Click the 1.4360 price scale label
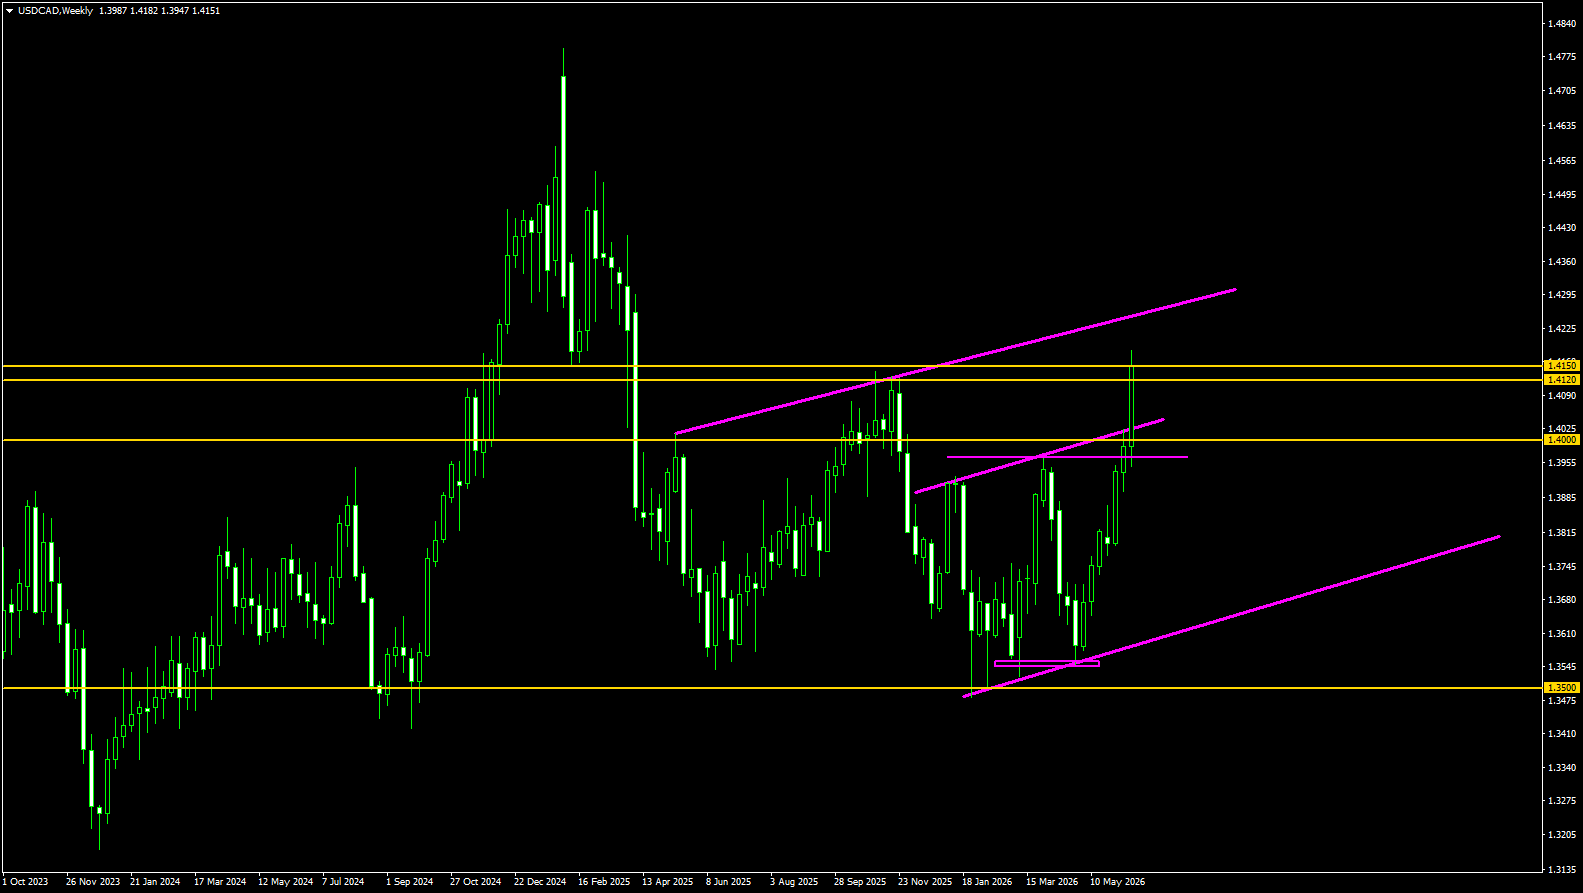This screenshot has width=1583, height=893. pyautogui.click(x=1562, y=262)
